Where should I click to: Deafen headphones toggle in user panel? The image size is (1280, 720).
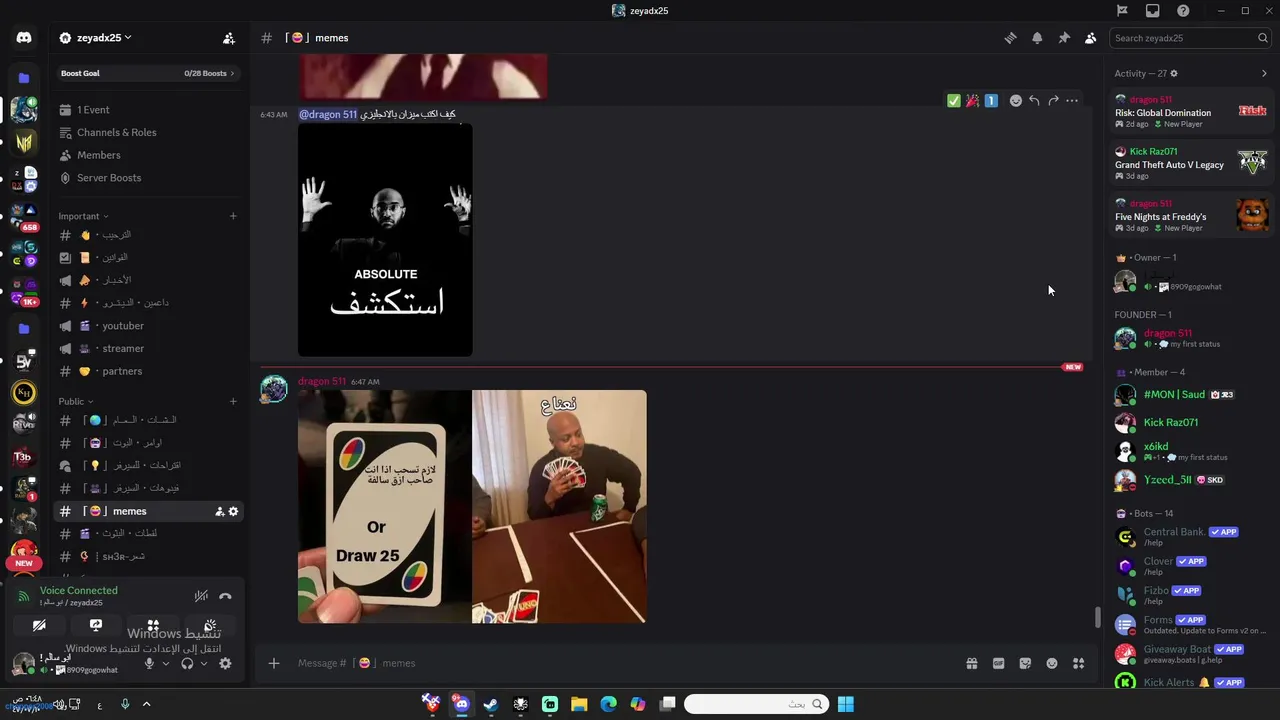[187, 663]
